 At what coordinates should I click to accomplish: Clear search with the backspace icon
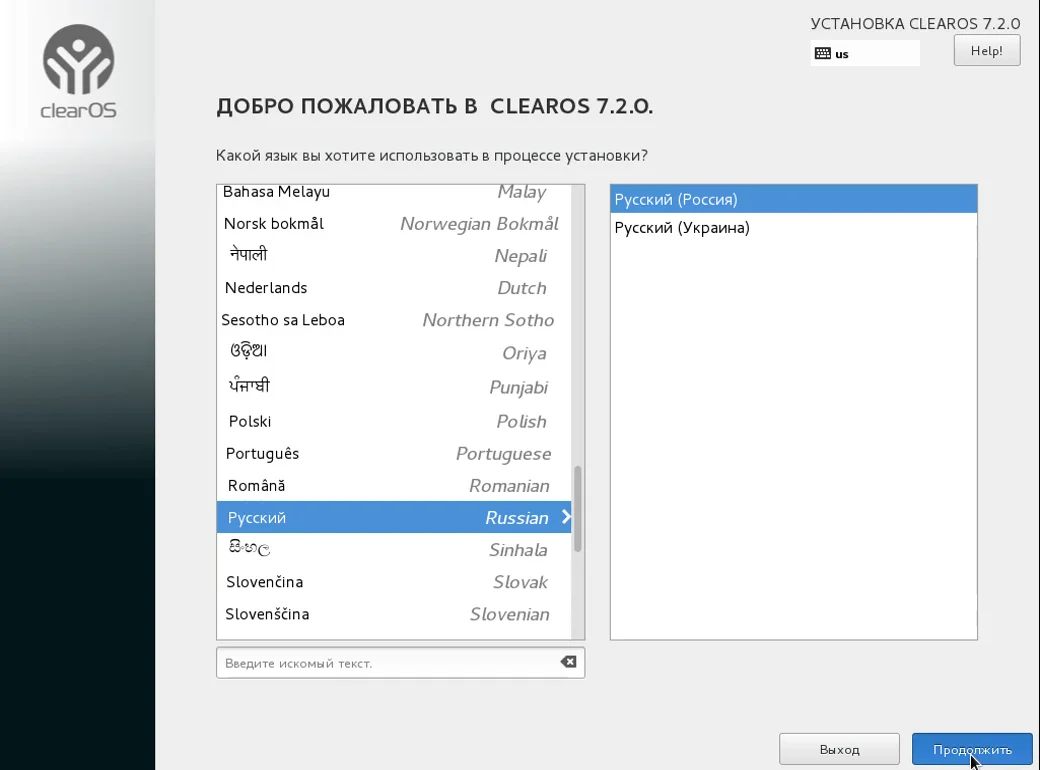tap(568, 662)
